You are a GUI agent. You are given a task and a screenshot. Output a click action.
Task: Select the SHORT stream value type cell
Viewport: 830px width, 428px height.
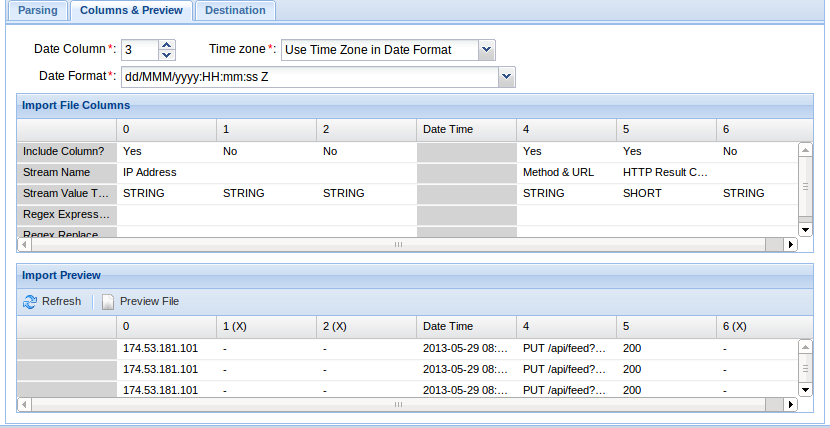(x=665, y=193)
